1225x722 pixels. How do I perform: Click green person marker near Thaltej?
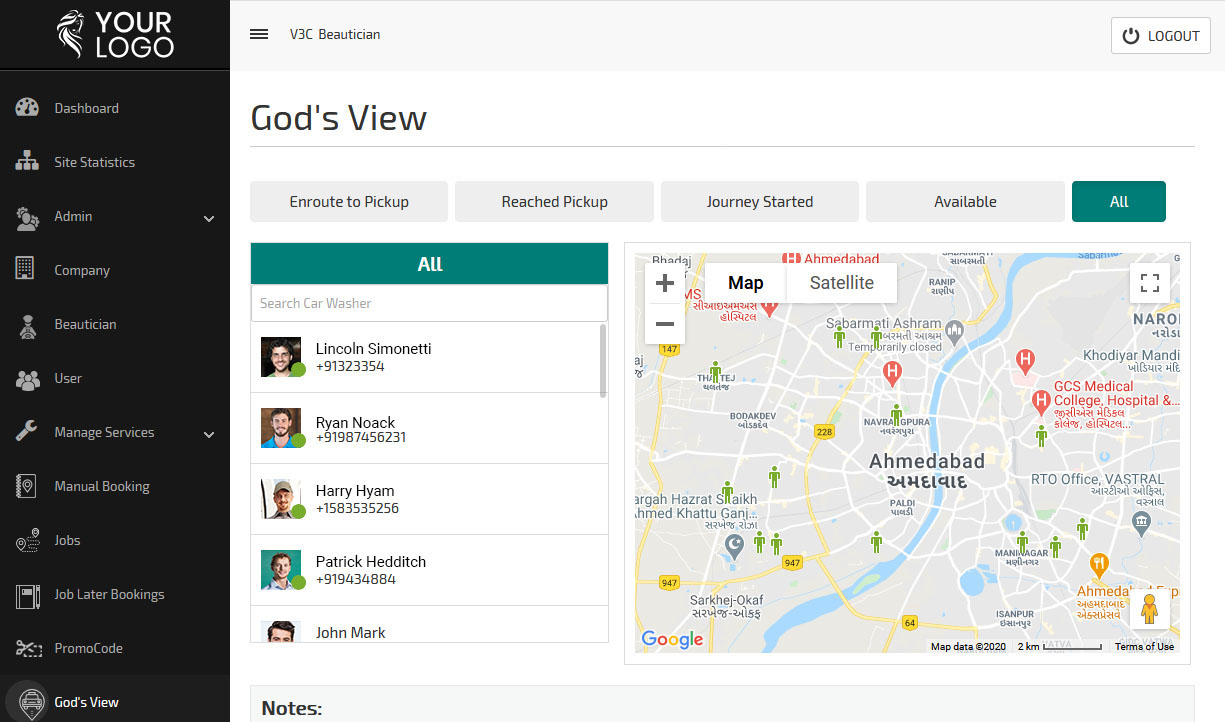coord(714,371)
